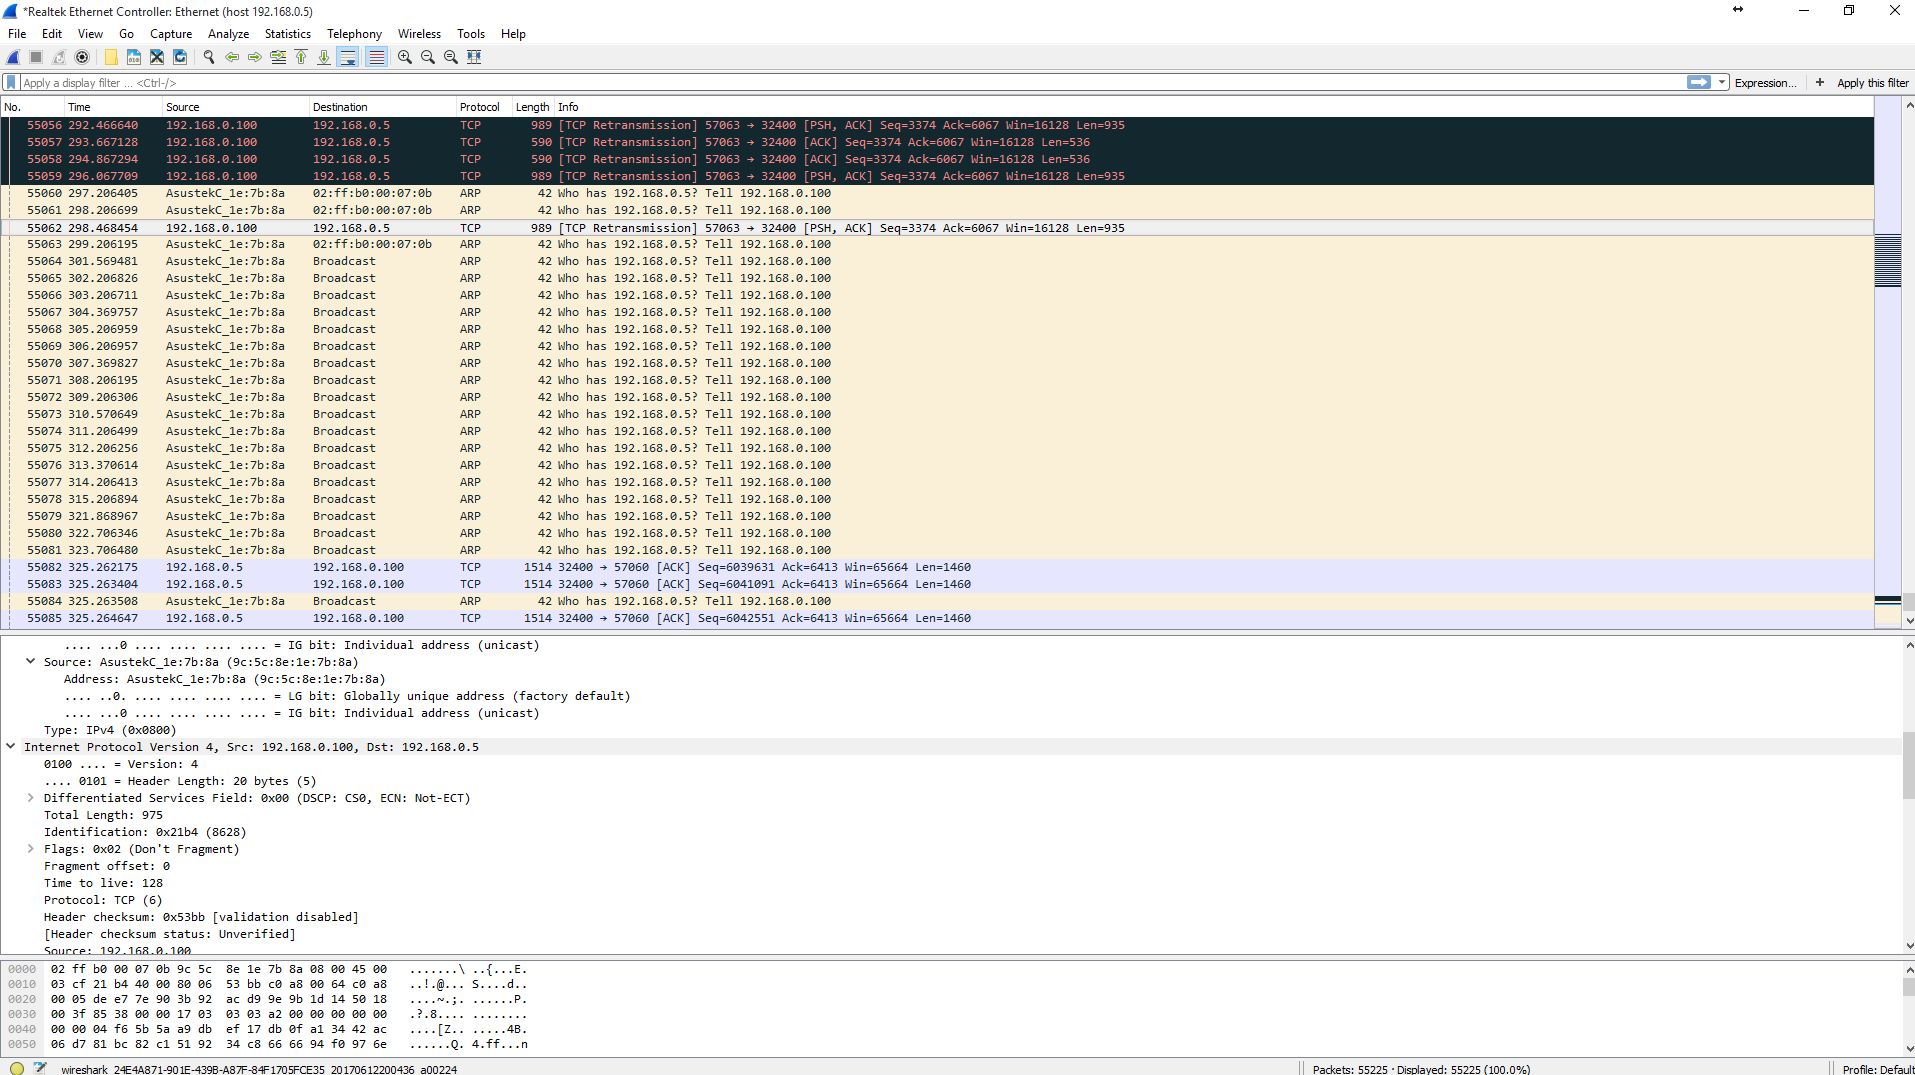Click Profile: Default in status bar
This screenshot has width=1915, height=1075.
1877,1069
